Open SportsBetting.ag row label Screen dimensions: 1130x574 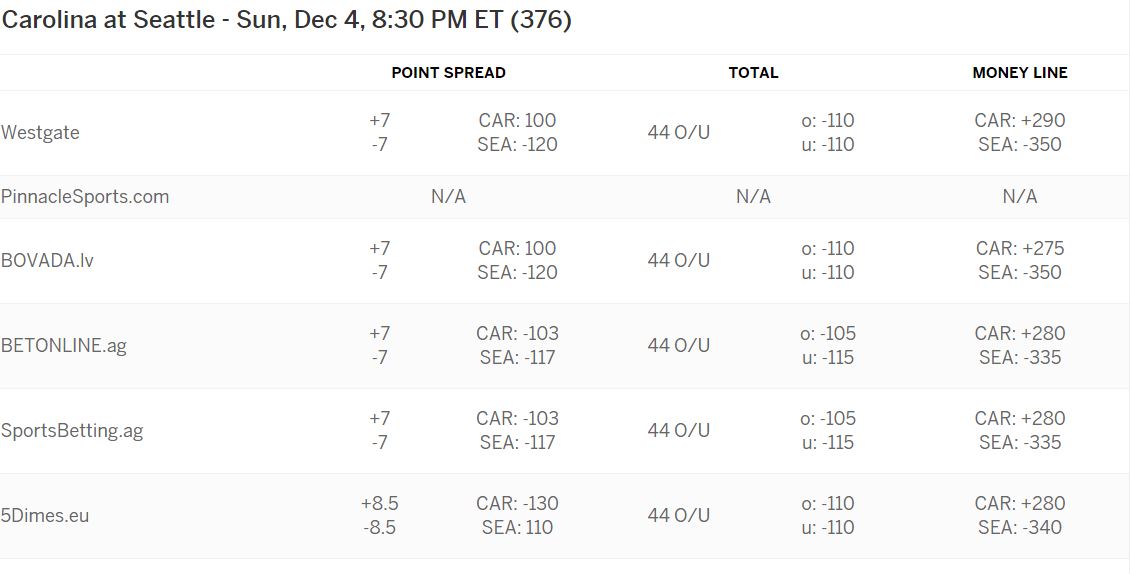(x=72, y=430)
